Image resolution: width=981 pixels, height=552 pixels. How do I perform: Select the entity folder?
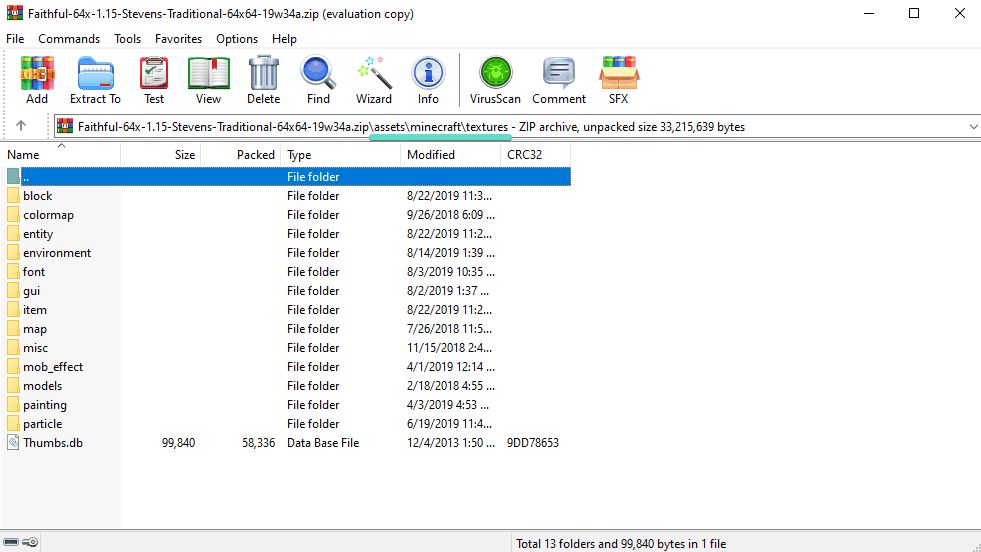click(38, 234)
